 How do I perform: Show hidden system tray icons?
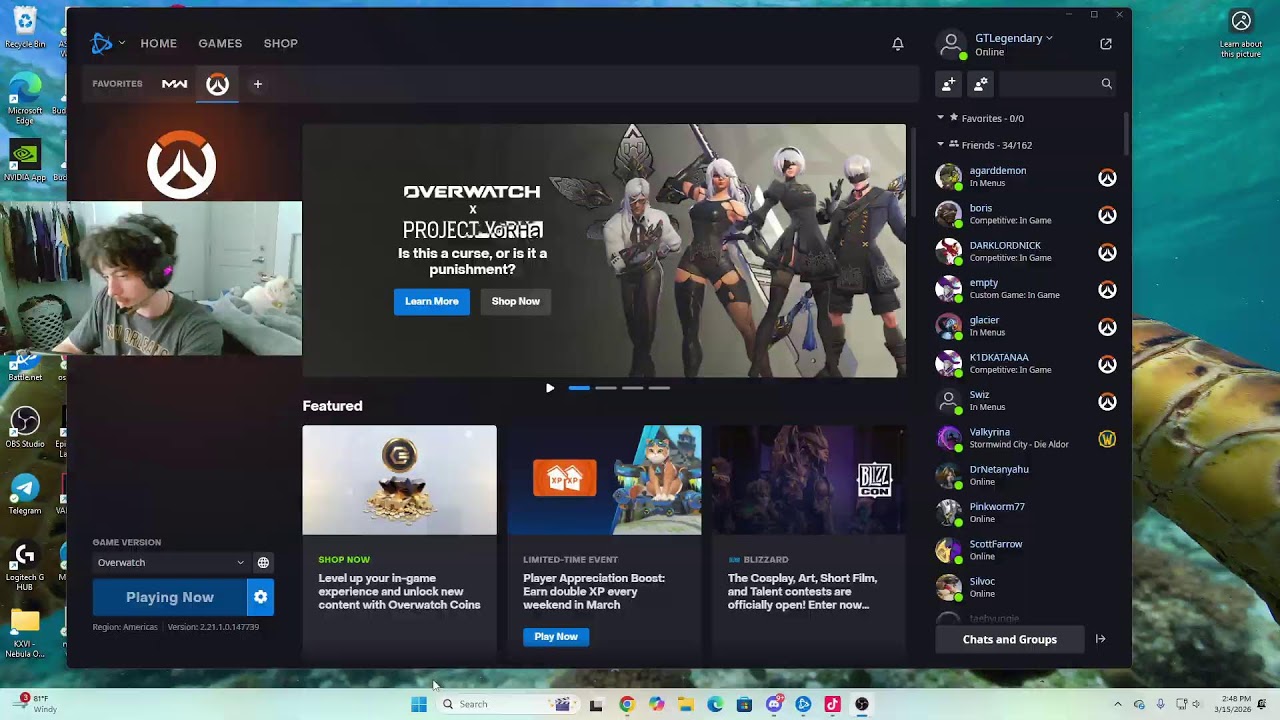point(1118,704)
